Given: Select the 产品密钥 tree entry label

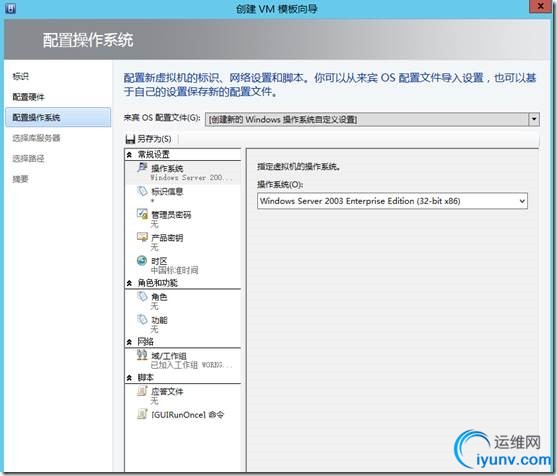Looking at the screenshot, I should (x=167, y=238).
